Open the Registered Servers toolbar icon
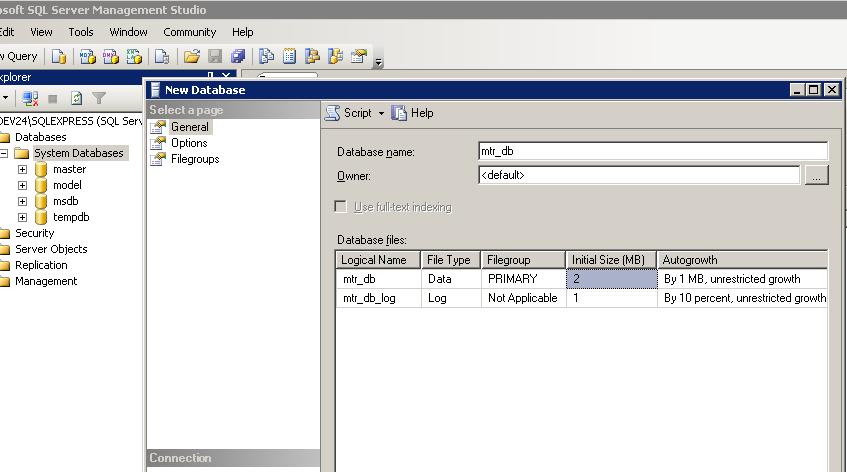This screenshot has height=472, width=847. [266, 56]
